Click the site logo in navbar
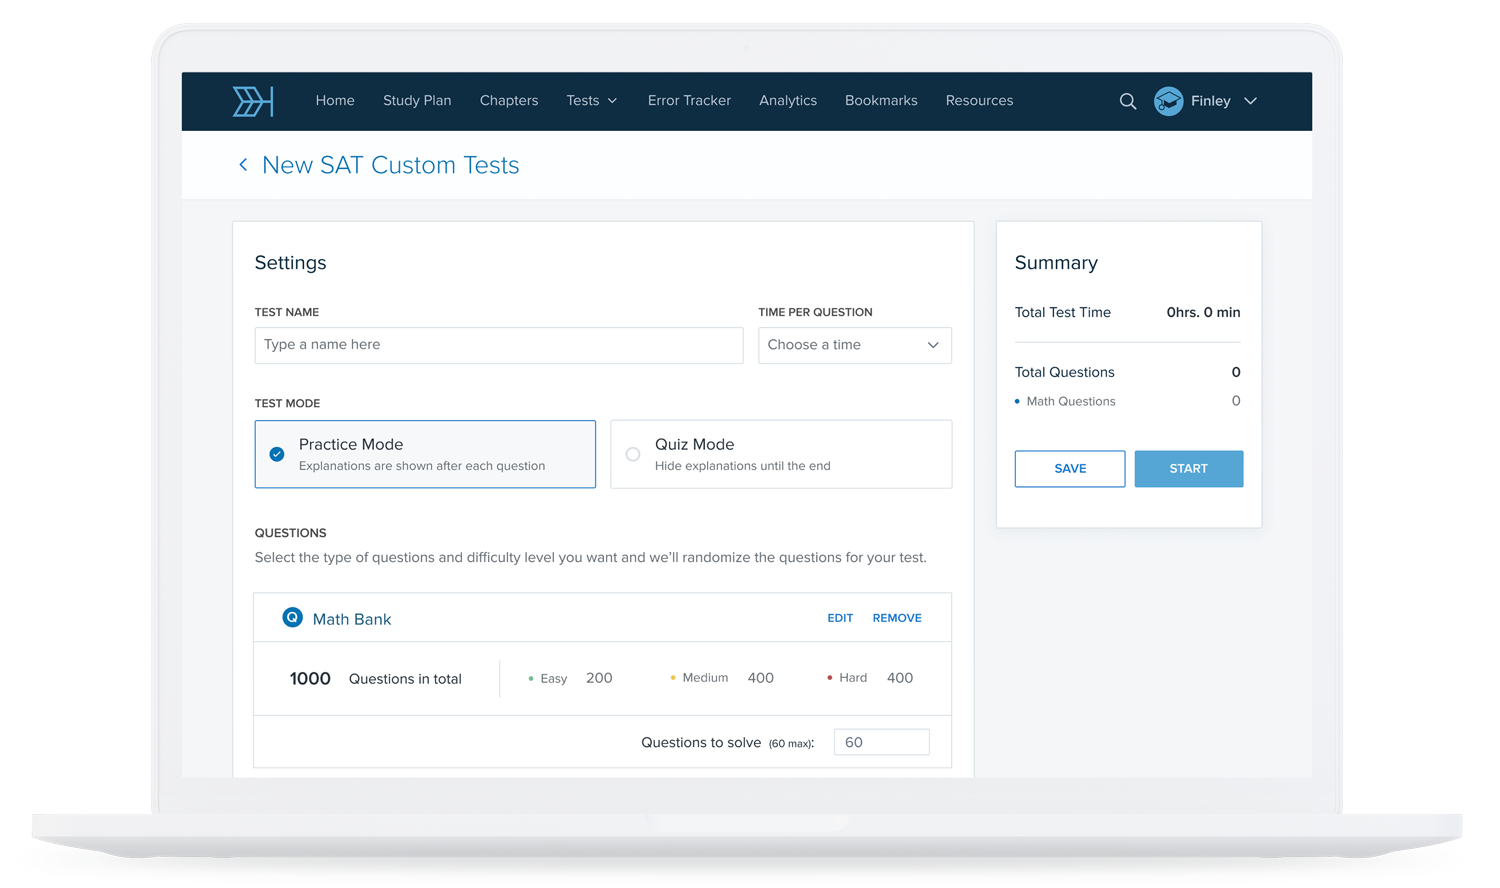This screenshot has width=1500, height=888. (x=252, y=101)
